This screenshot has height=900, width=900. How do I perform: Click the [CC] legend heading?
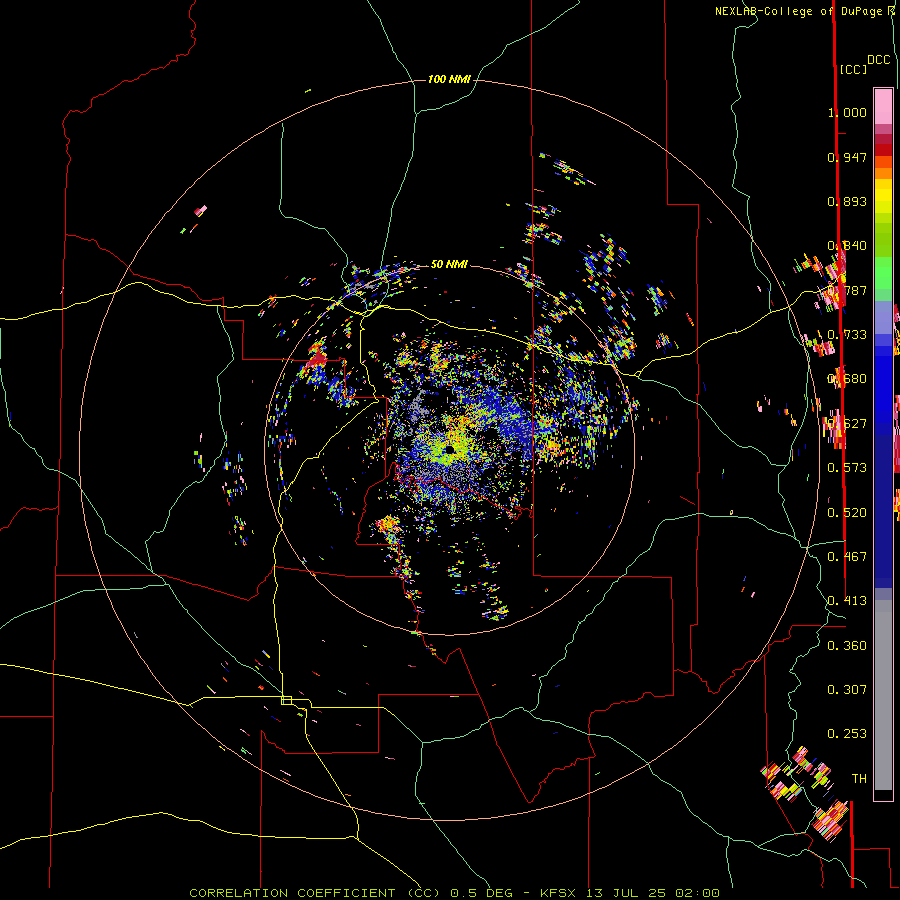pos(853,69)
